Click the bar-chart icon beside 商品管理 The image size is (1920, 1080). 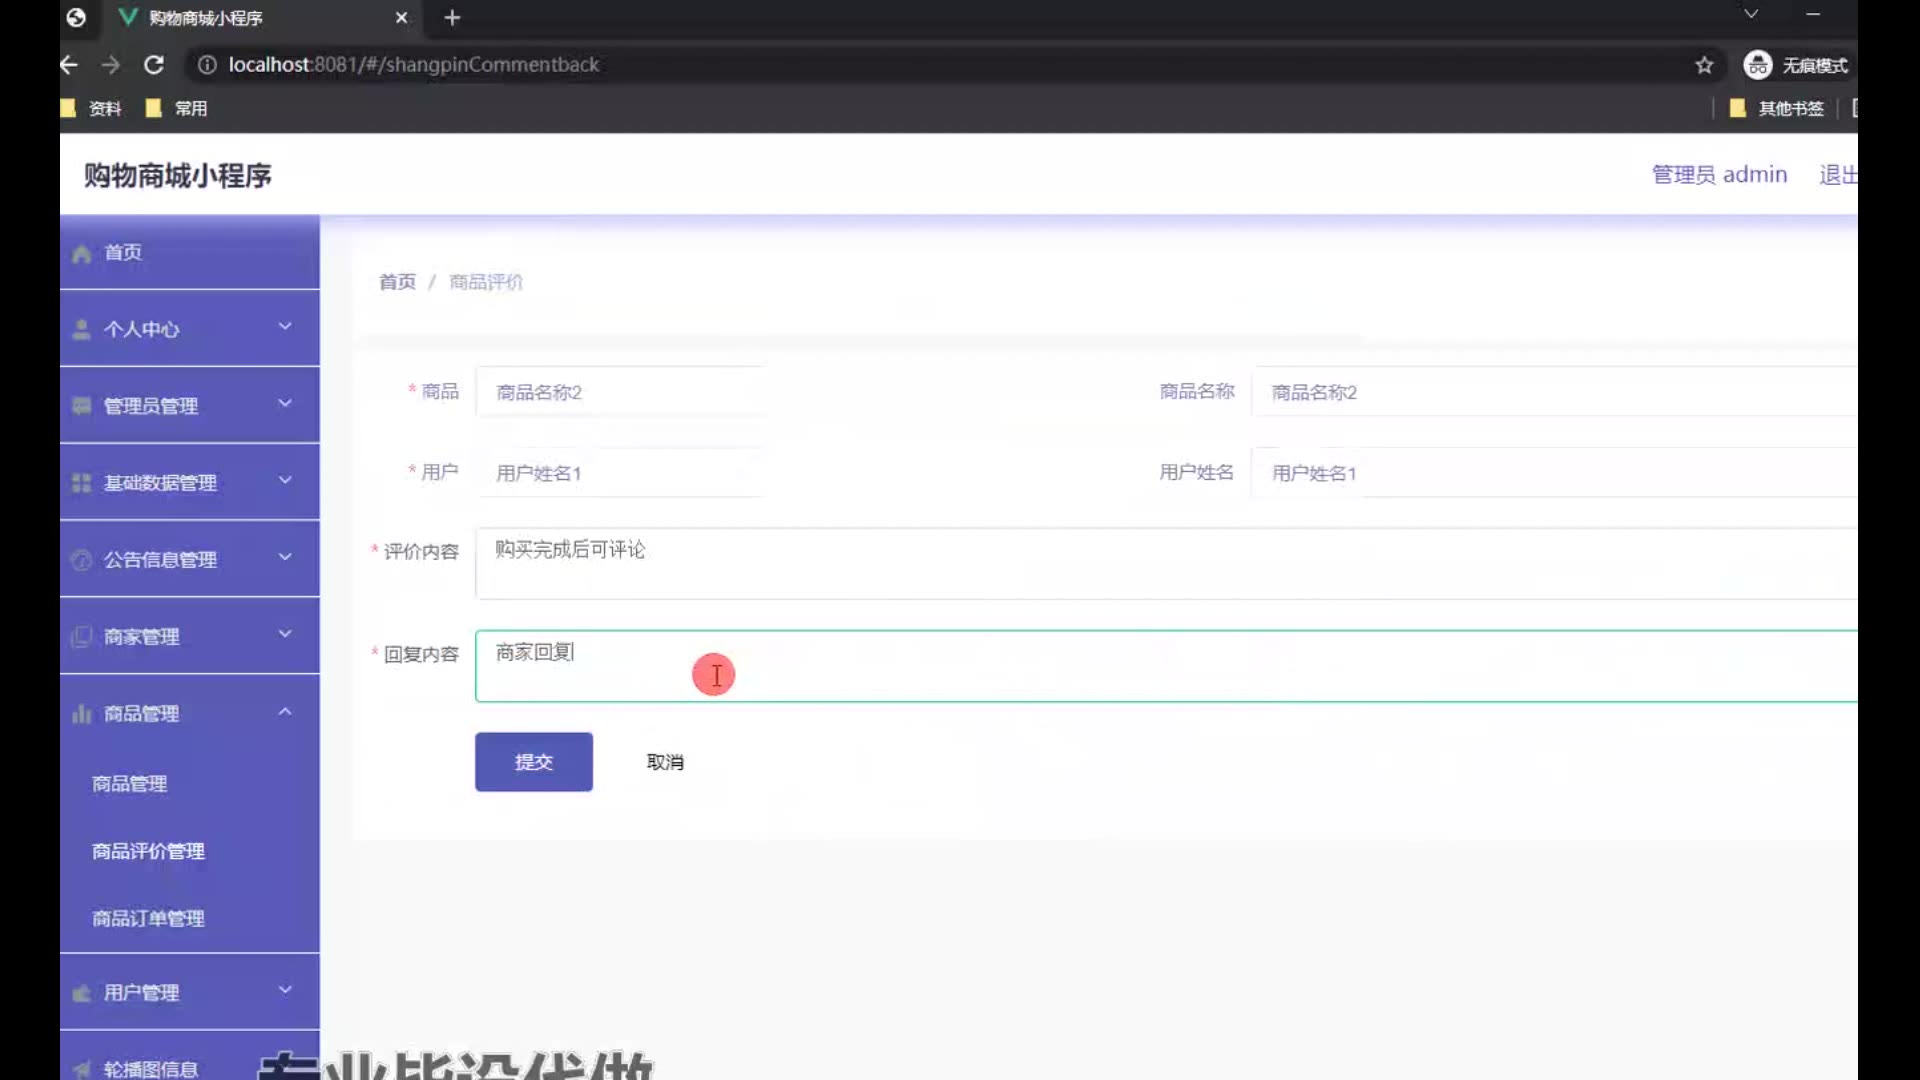pyautogui.click(x=82, y=714)
